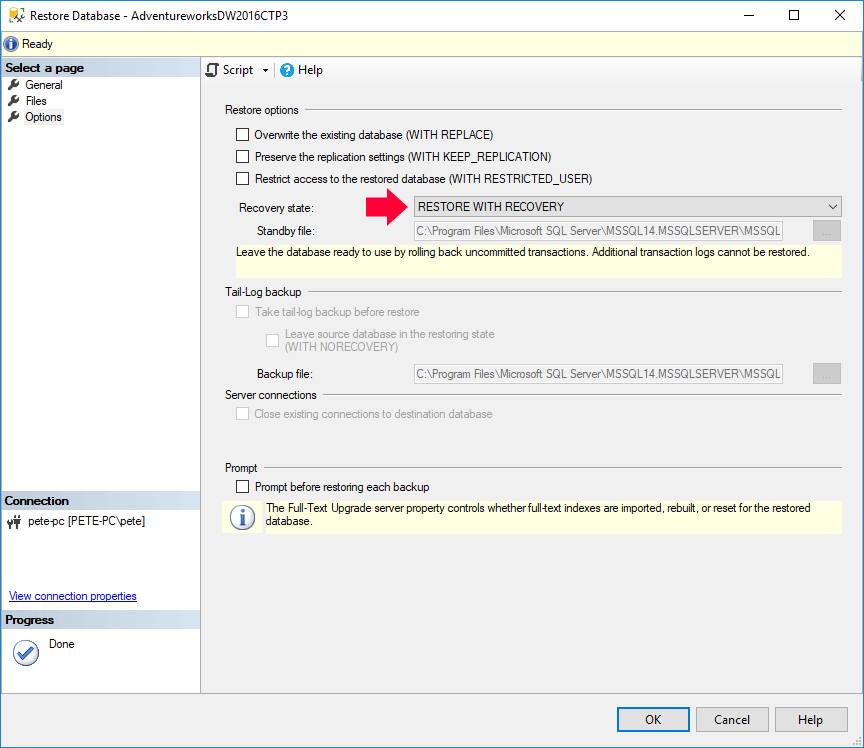Enable Overwrite the existing database checkbox
Viewport: 864px width, 748px height.
(x=242, y=134)
